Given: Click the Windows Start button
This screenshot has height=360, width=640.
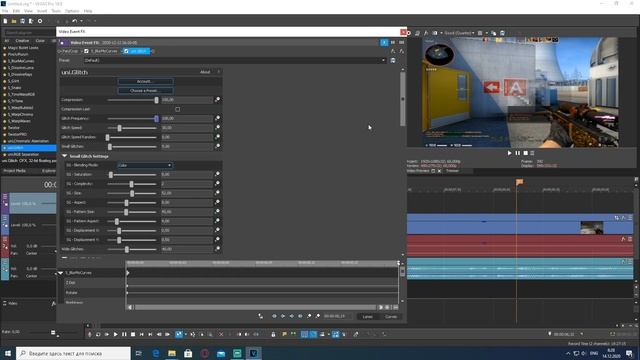Looking at the screenshot, I should [x=8, y=353].
